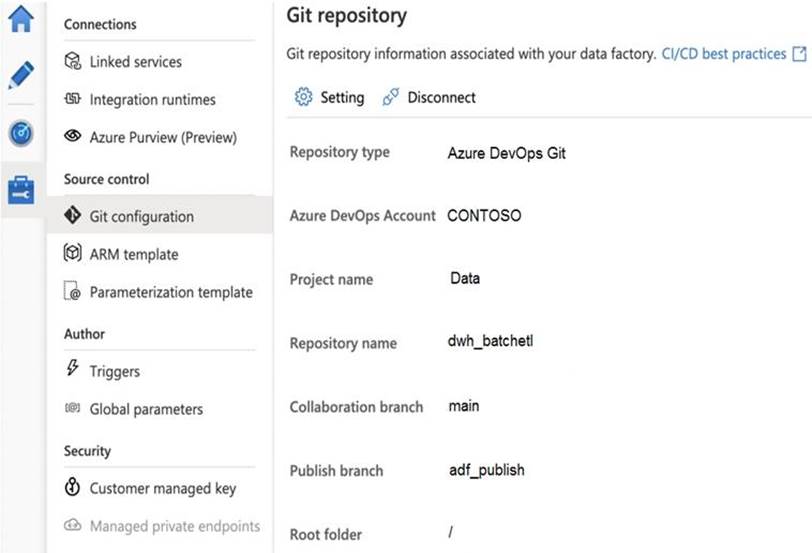Open the Monitor gauge icon
This screenshot has width=812, height=553.
coord(21,133)
